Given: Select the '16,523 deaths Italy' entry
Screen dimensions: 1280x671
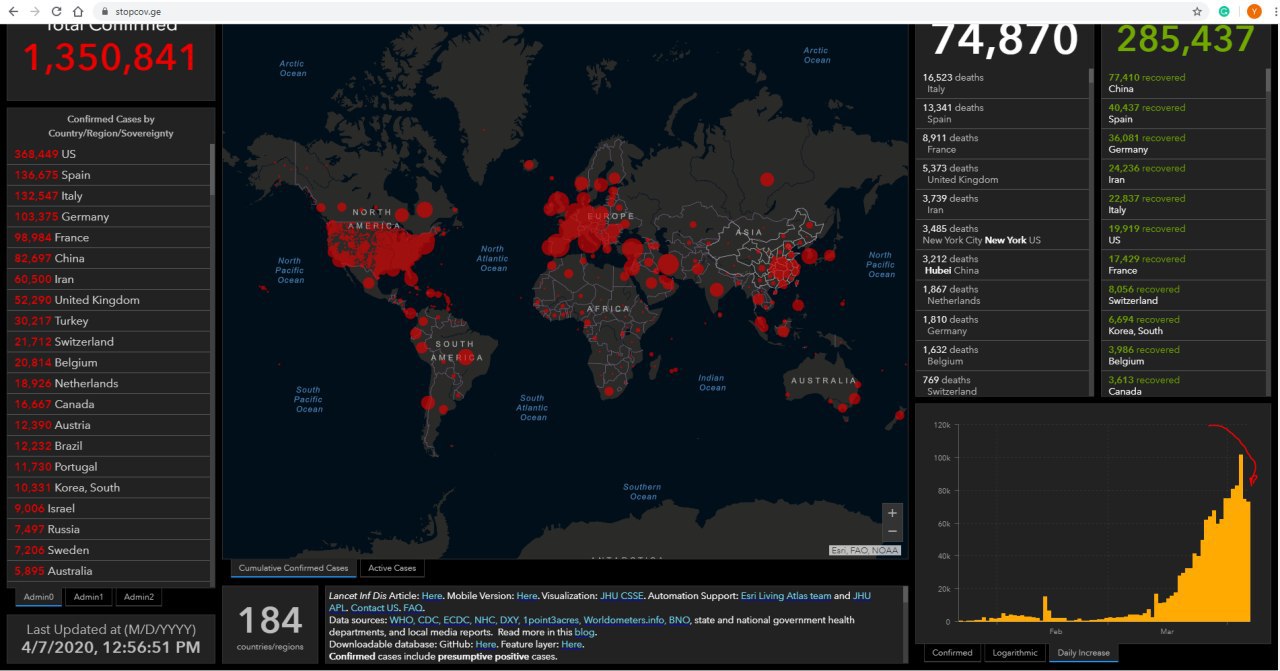Looking at the screenshot, I should (x=1002, y=83).
